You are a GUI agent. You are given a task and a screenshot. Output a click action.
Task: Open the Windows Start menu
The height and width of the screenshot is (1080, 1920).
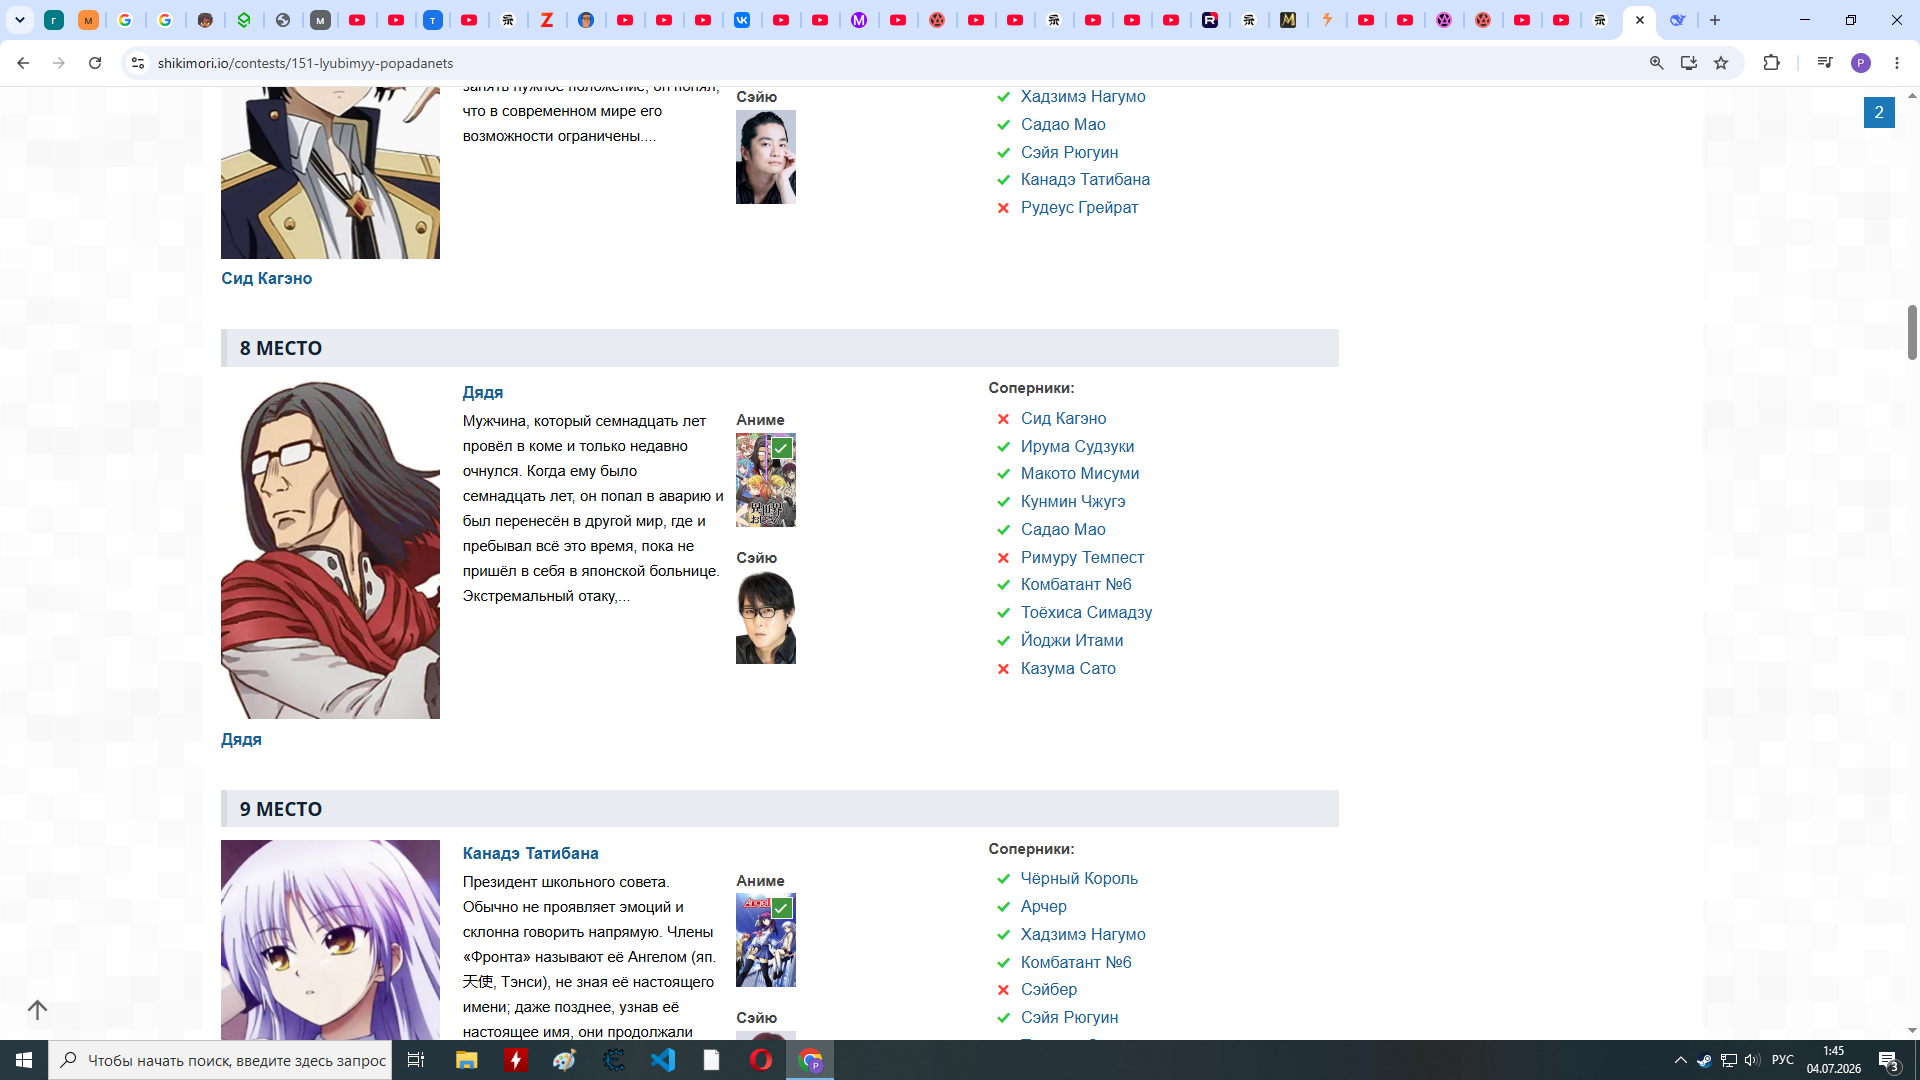[24, 1060]
